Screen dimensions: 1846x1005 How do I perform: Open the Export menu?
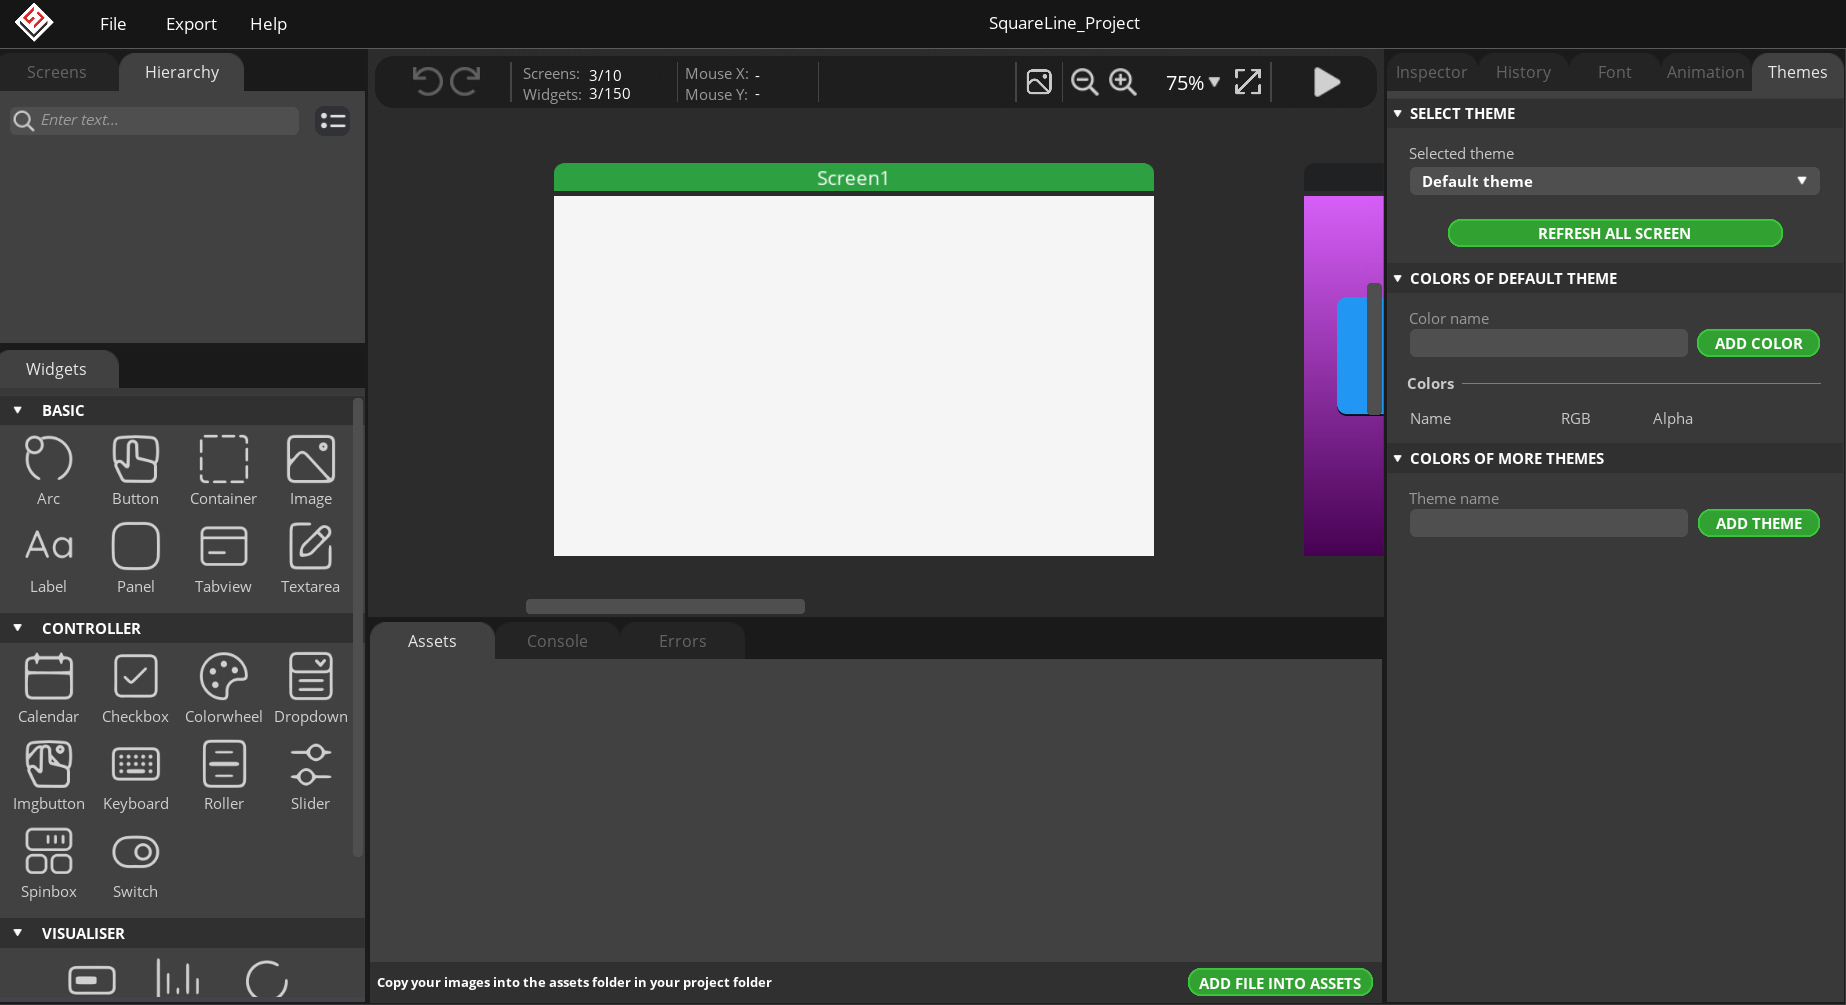(191, 24)
